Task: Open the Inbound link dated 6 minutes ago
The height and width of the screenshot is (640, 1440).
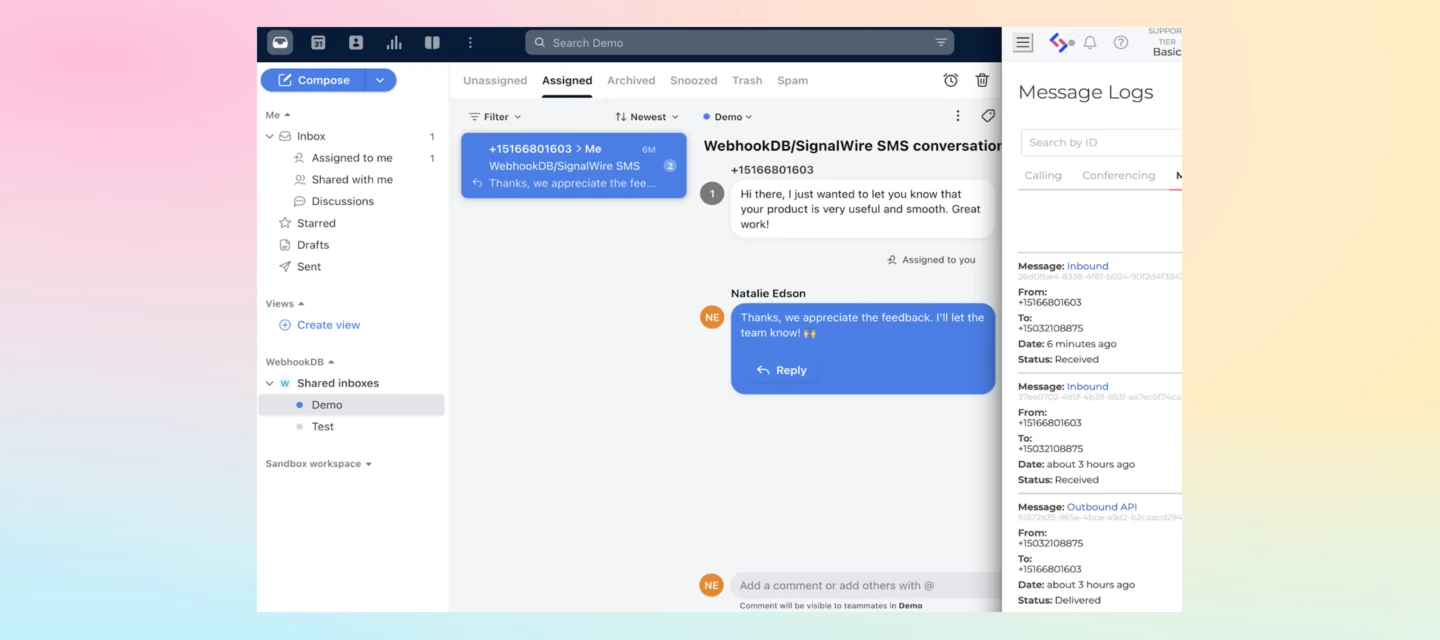Action: (1087, 266)
